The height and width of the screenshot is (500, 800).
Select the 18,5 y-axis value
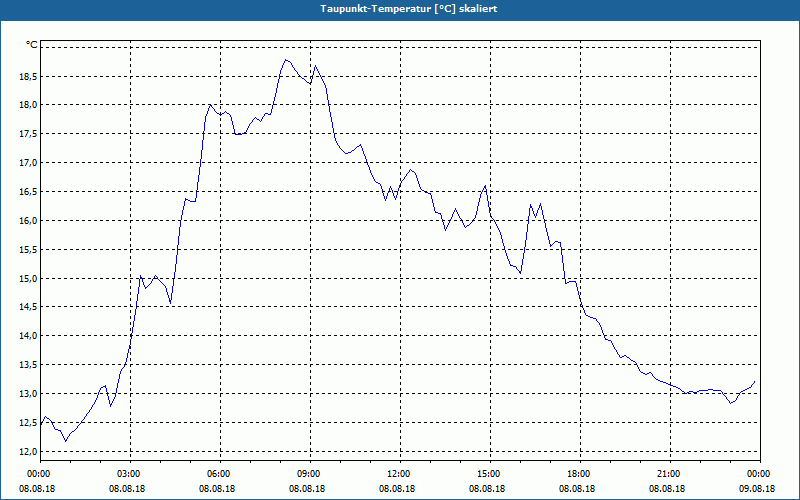click(x=27, y=77)
